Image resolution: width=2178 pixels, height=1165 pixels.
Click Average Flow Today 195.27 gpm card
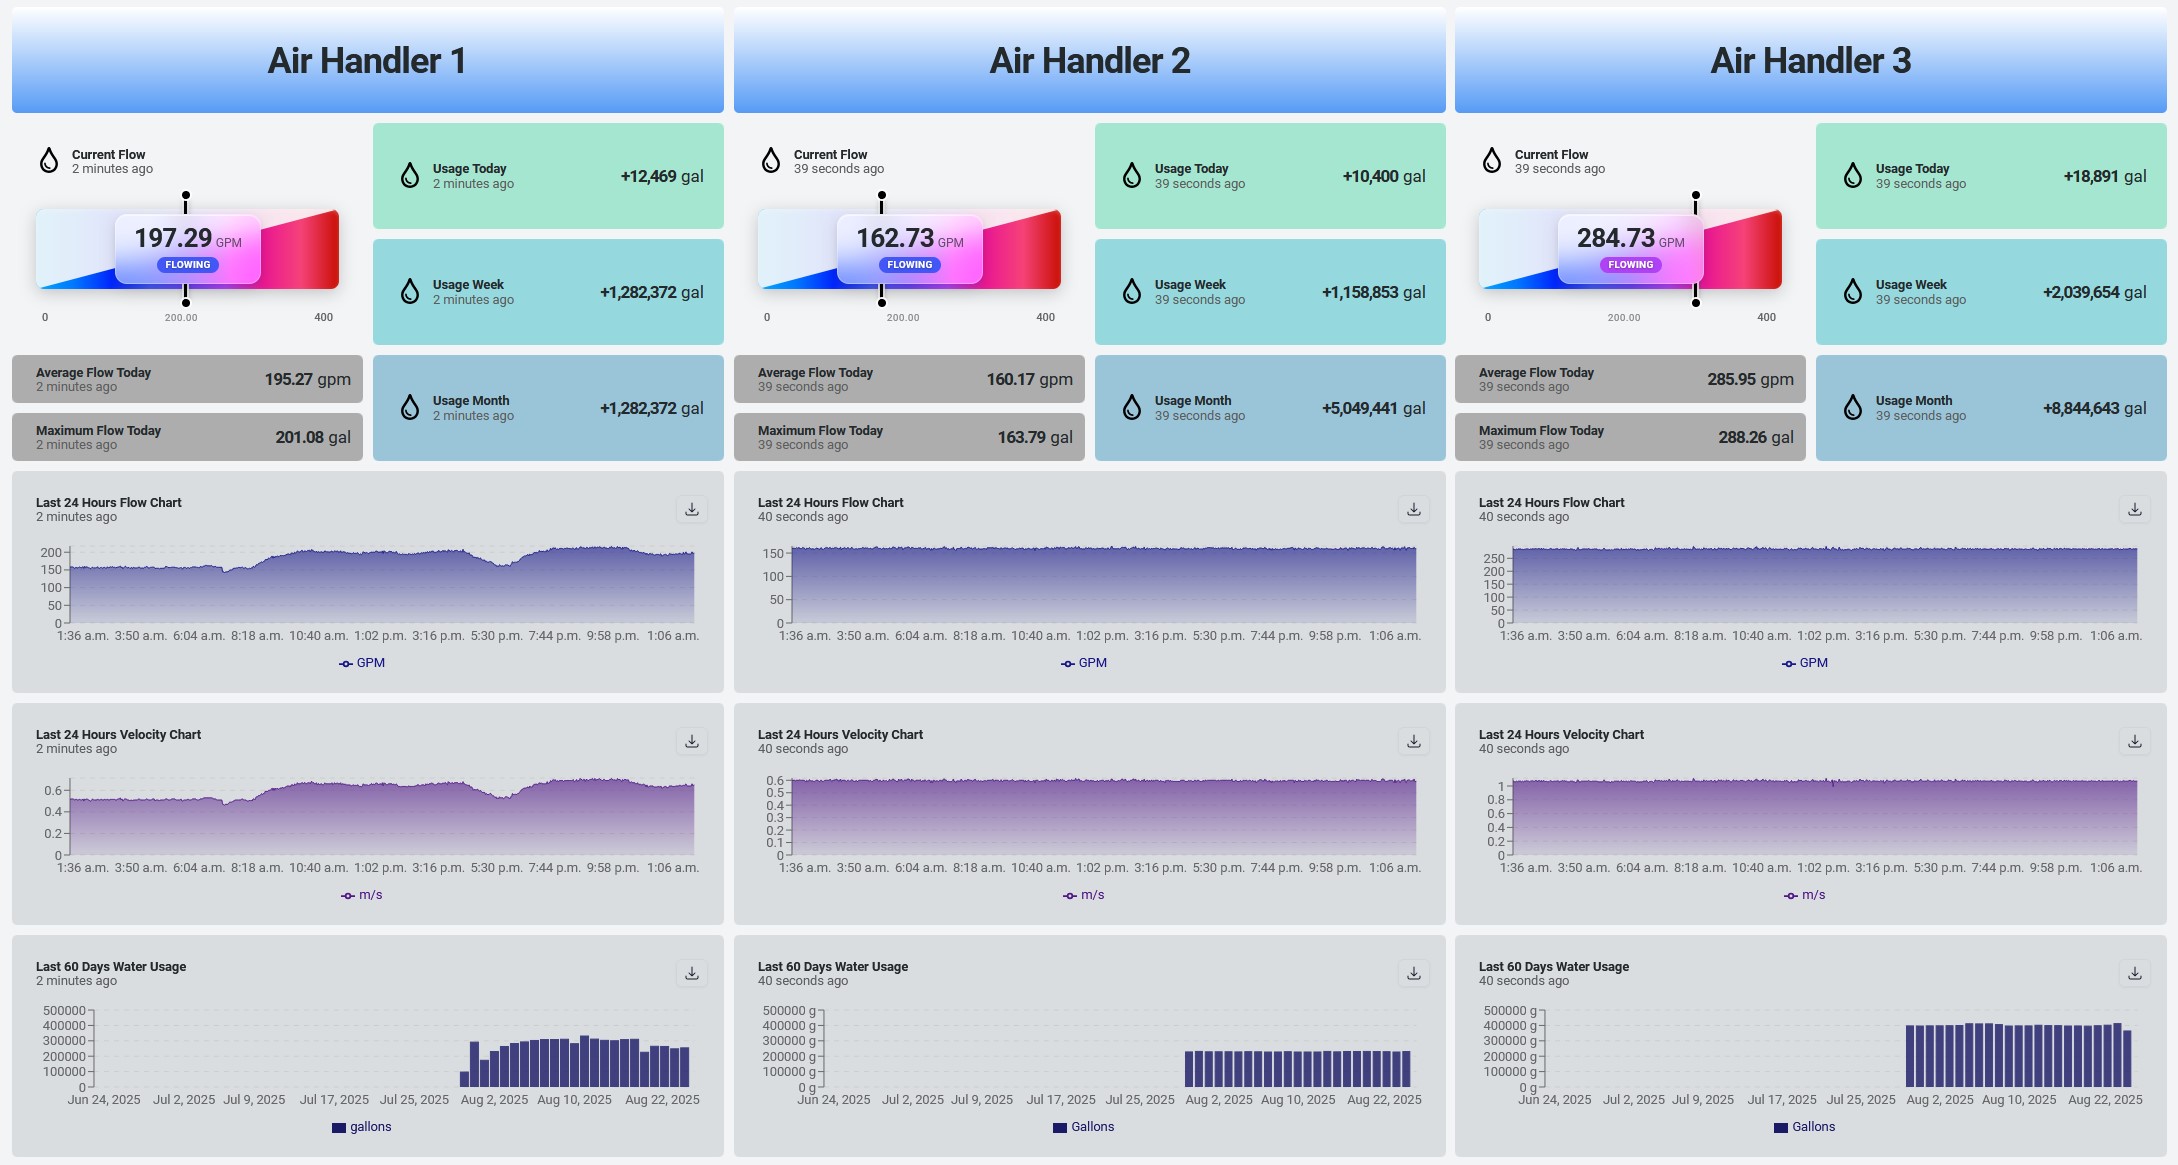tap(187, 379)
